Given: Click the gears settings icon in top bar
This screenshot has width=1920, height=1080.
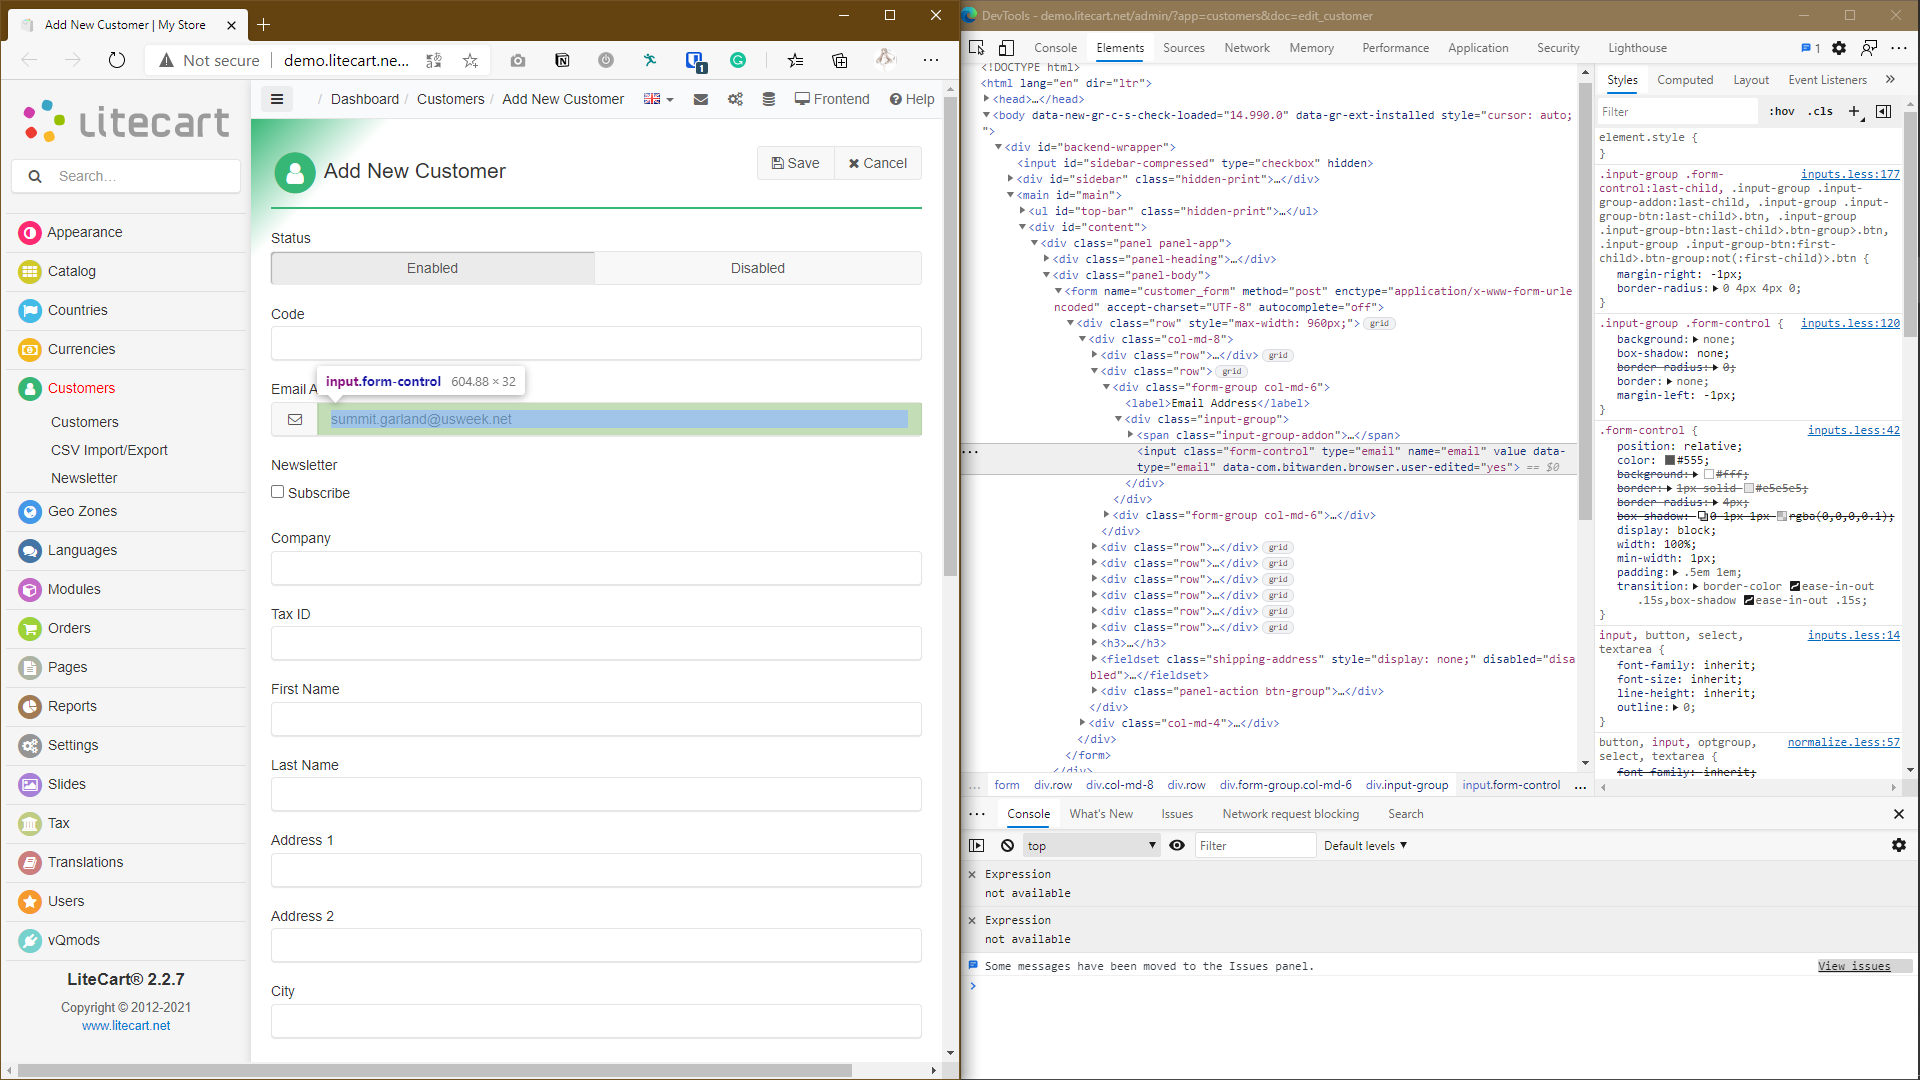Looking at the screenshot, I should point(735,99).
